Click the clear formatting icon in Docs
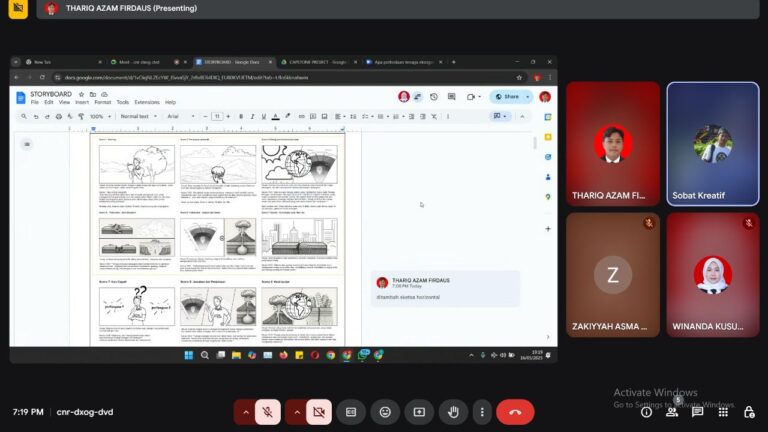 [x=434, y=117]
